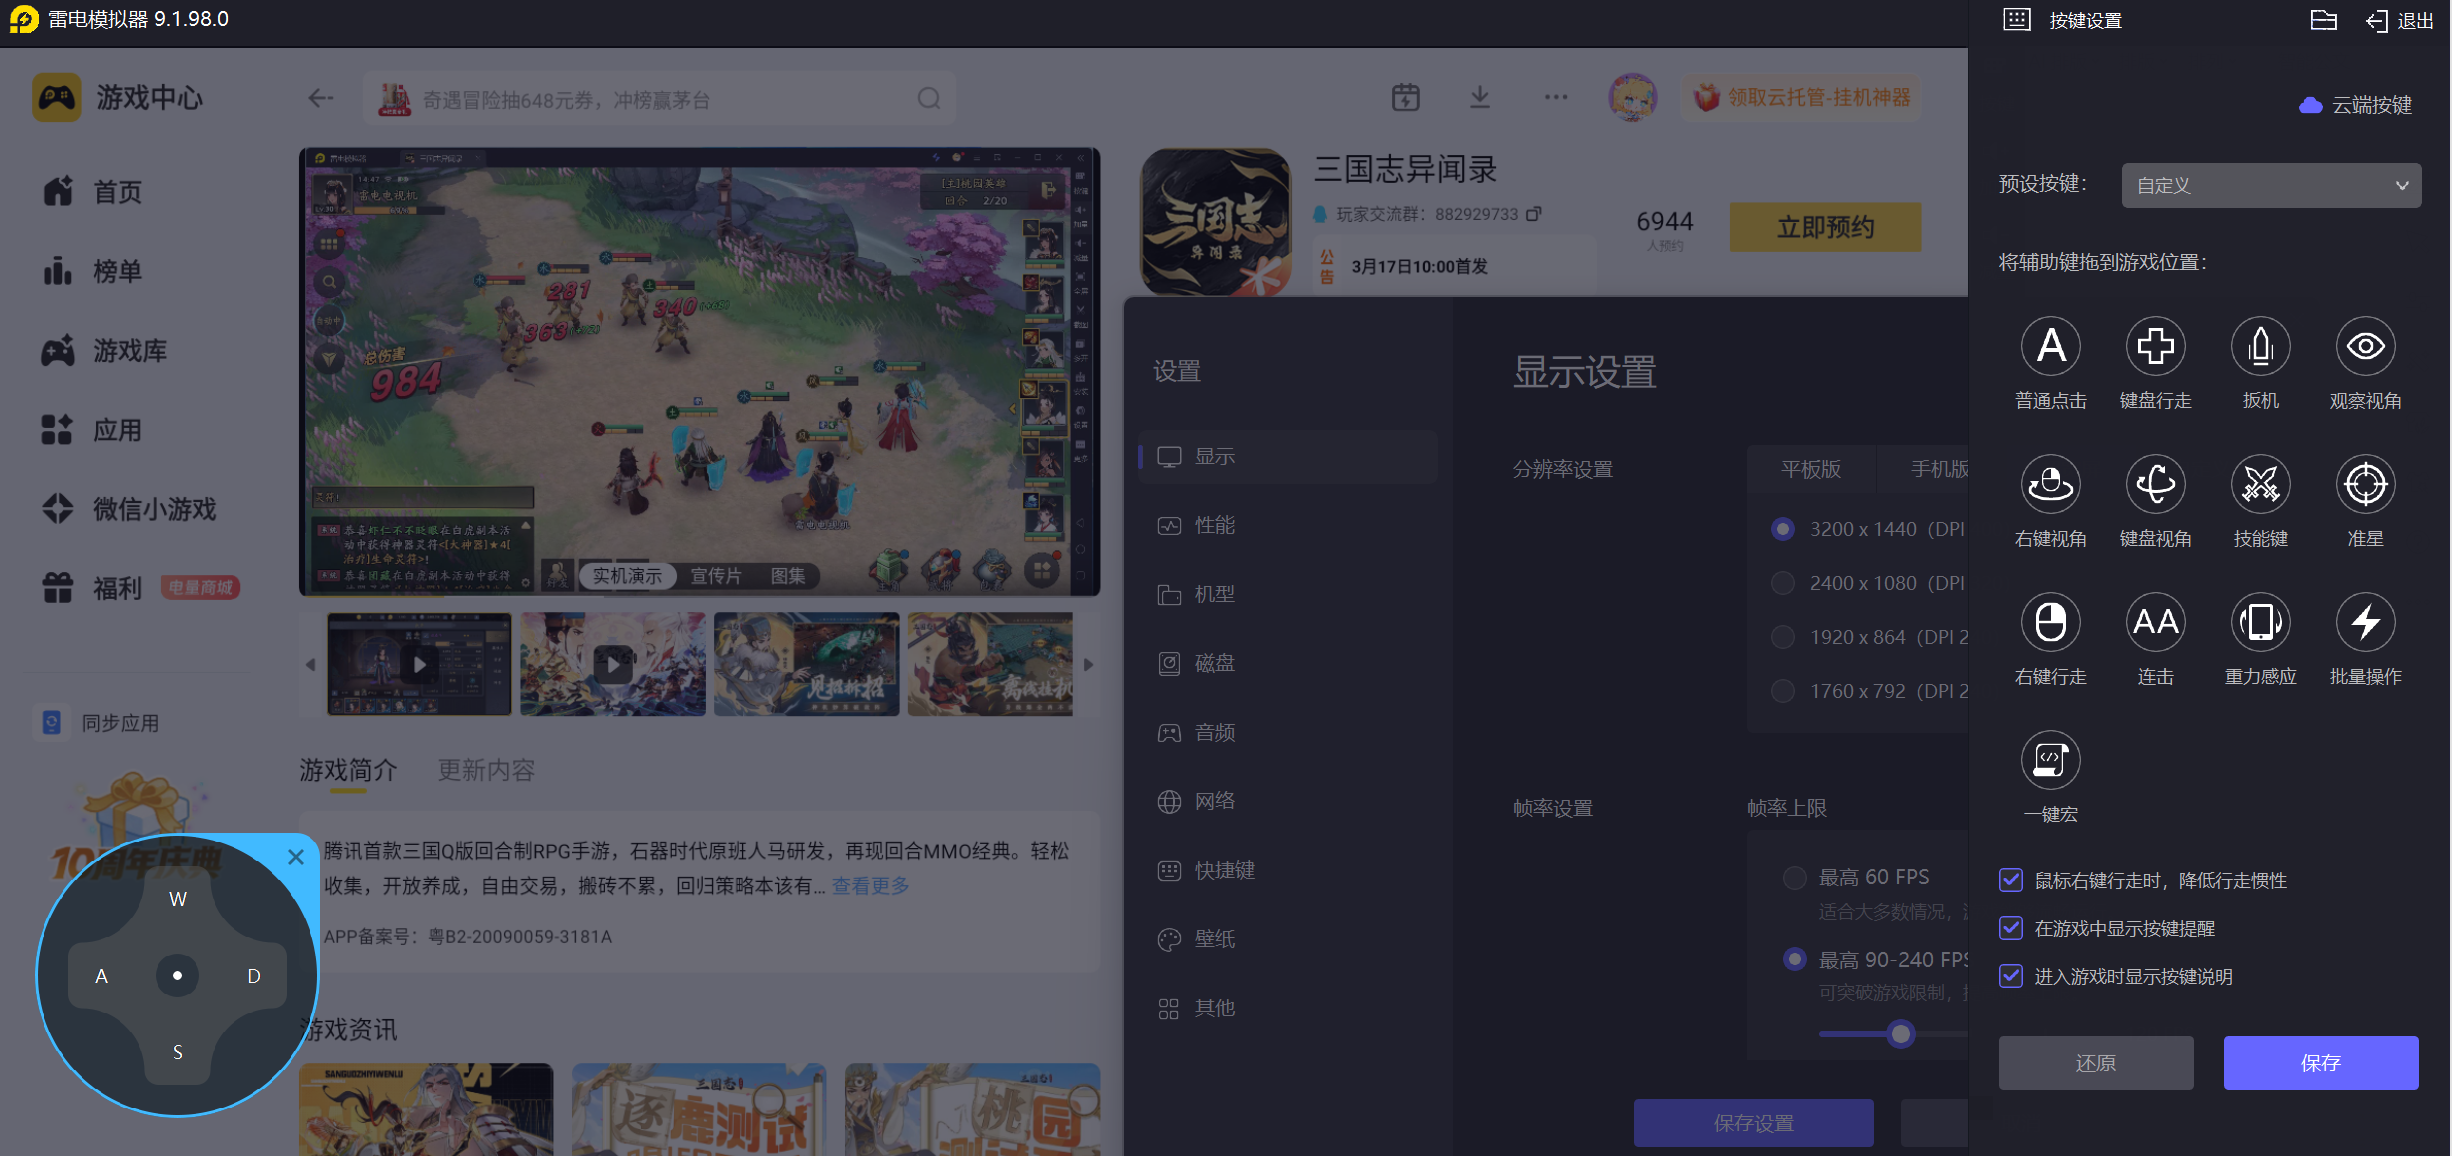Click the blue 保存 save button
The height and width of the screenshot is (1156, 2452).
[2320, 1063]
